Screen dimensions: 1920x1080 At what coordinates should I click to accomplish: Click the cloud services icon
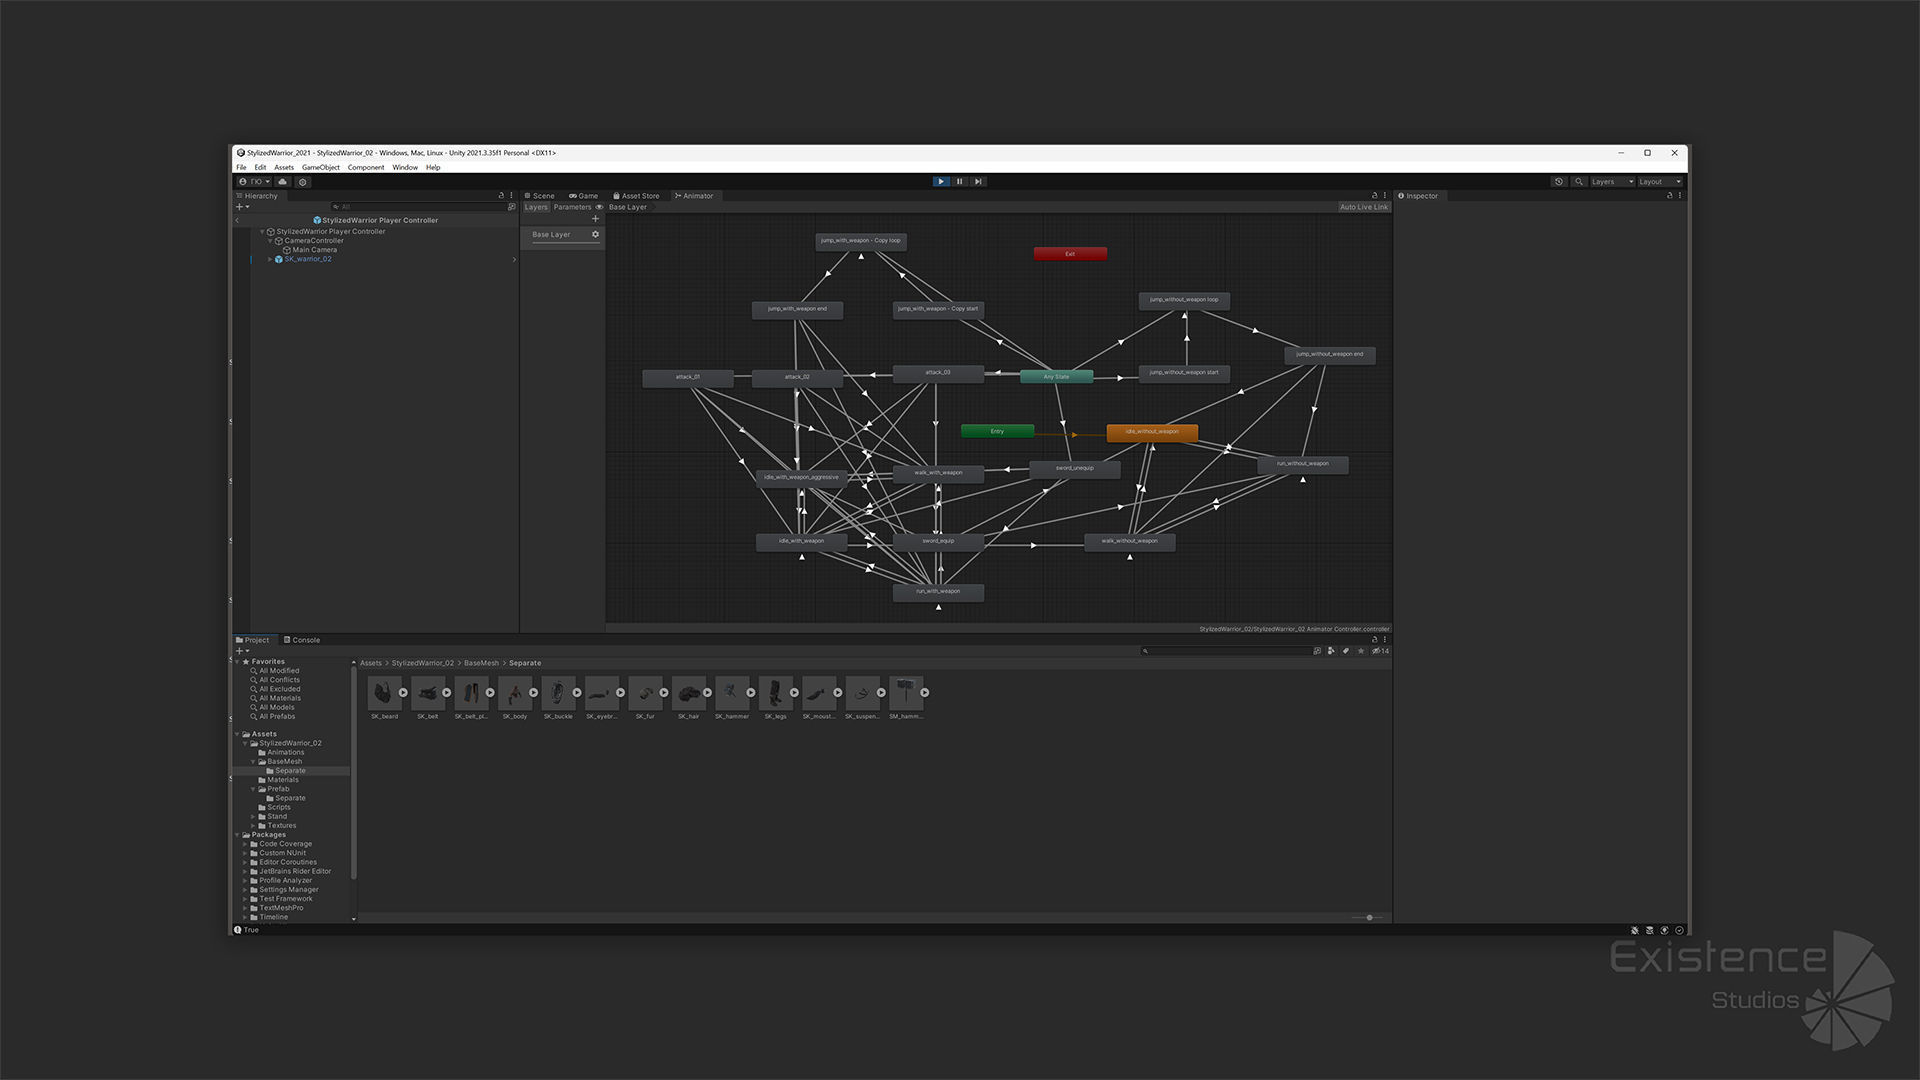[283, 182]
